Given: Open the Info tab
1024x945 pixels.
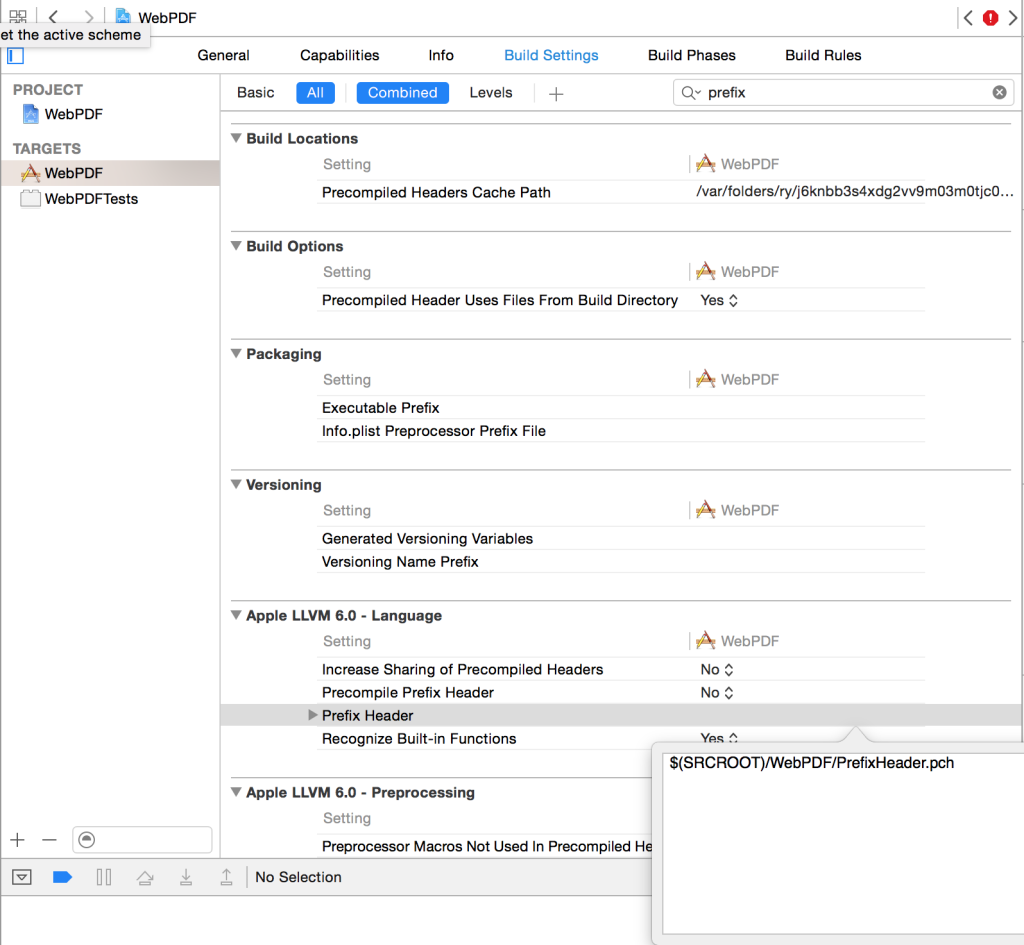Looking at the screenshot, I should click(441, 56).
